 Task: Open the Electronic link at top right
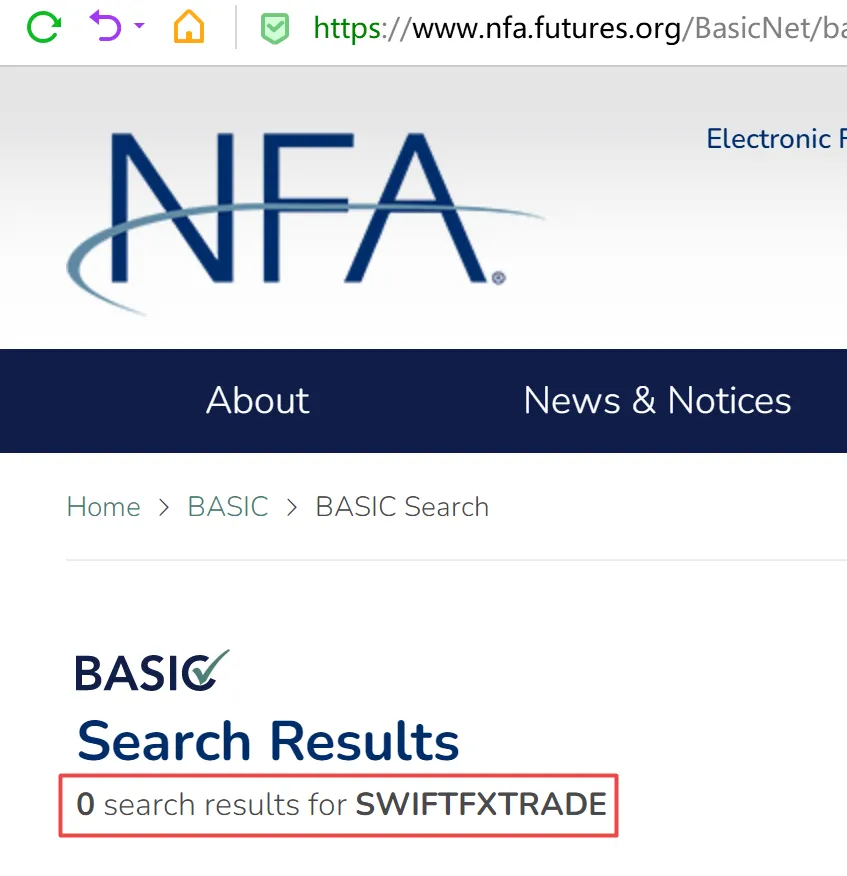click(x=776, y=139)
